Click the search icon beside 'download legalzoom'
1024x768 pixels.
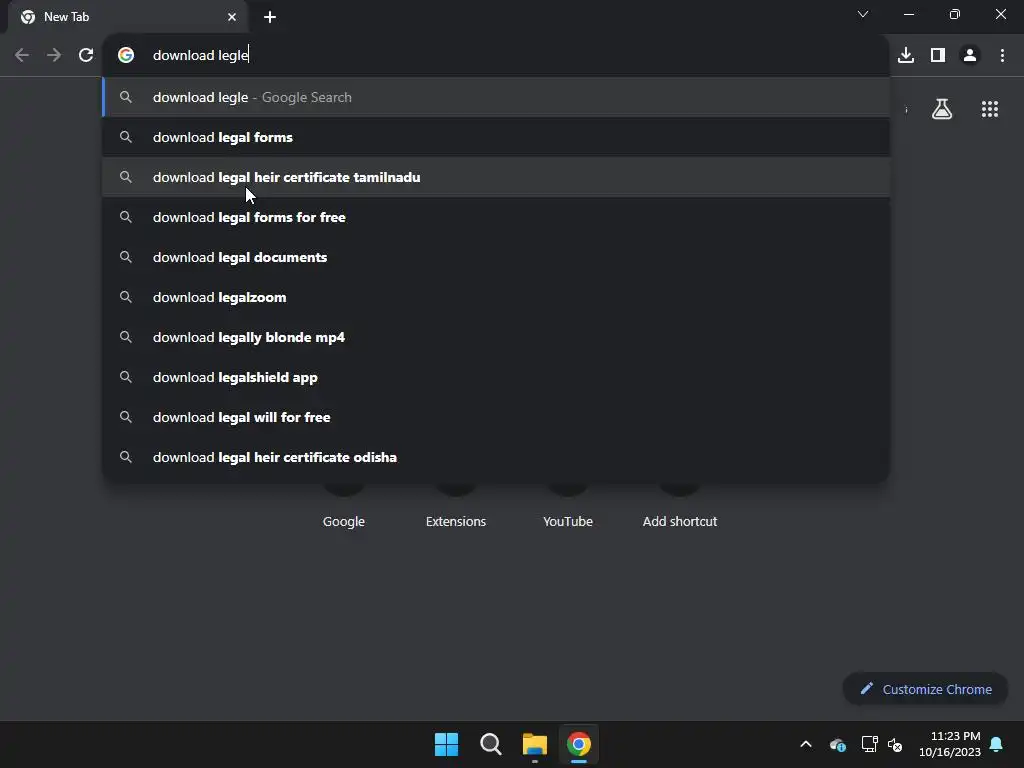click(x=126, y=297)
